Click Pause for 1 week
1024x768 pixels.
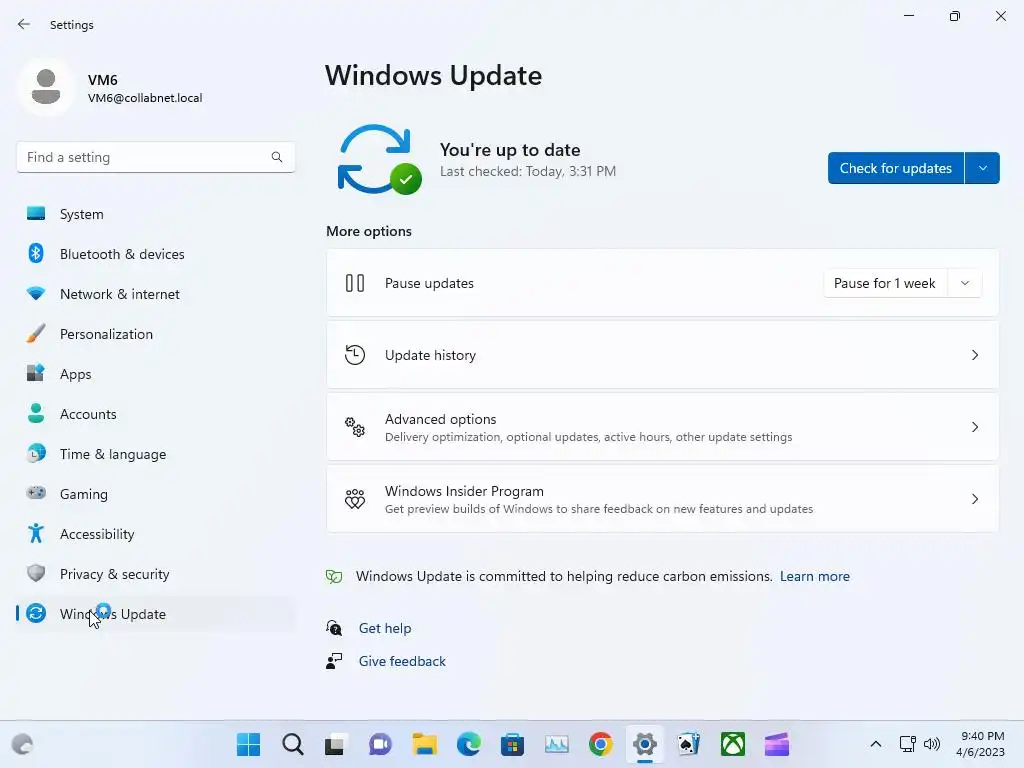(885, 283)
